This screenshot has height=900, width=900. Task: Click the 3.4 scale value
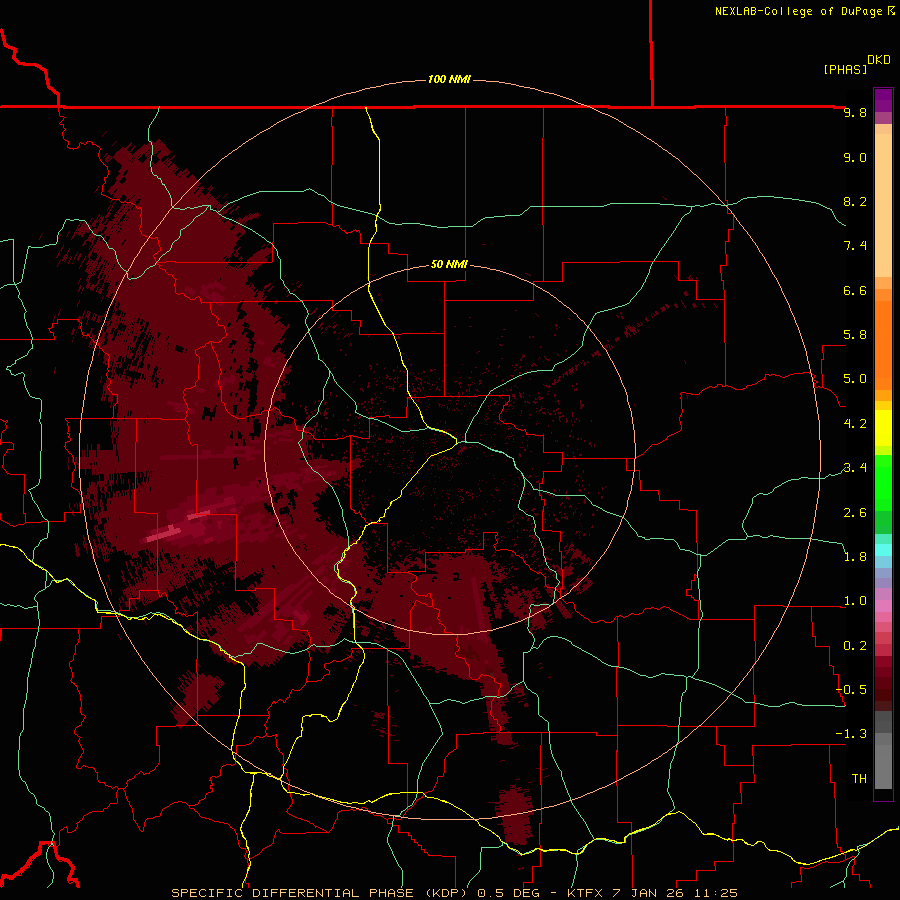[x=855, y=468]
